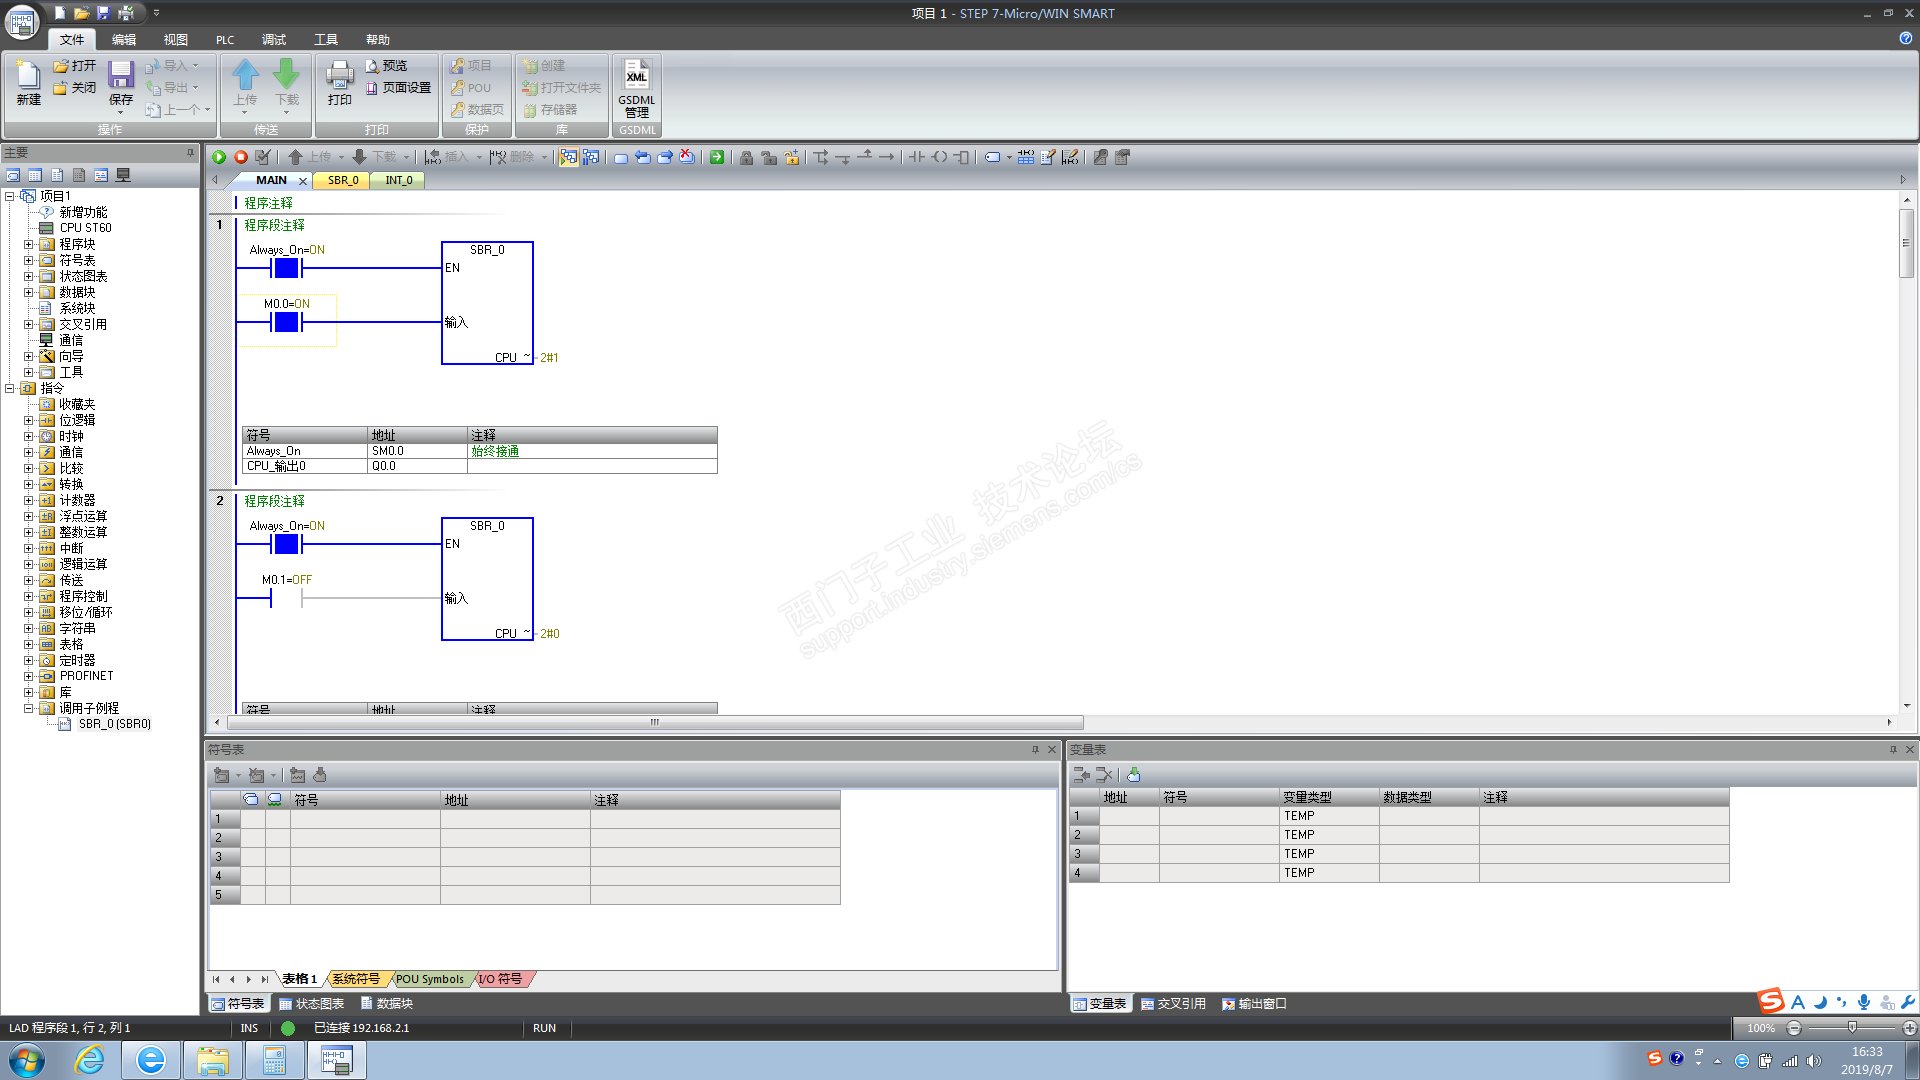Click the 页面设置 button
Screen dimensions: 1920x1080
[398, 88]
